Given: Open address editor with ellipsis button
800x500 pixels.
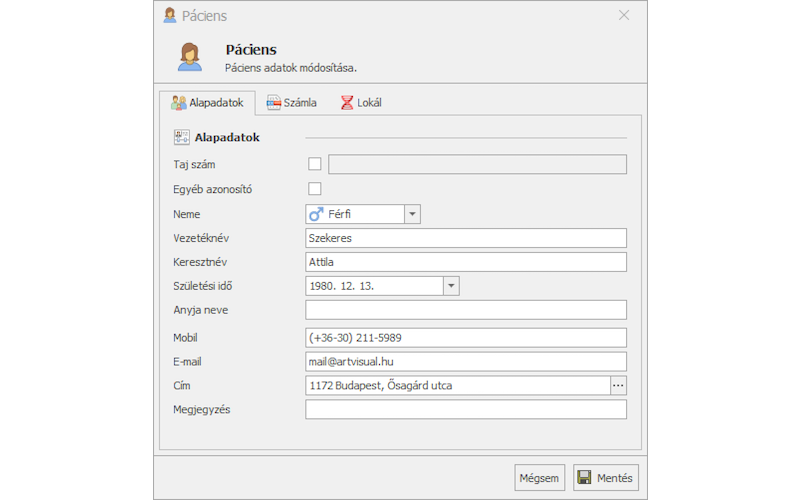Looking at the screenshot, I should 618,386.
